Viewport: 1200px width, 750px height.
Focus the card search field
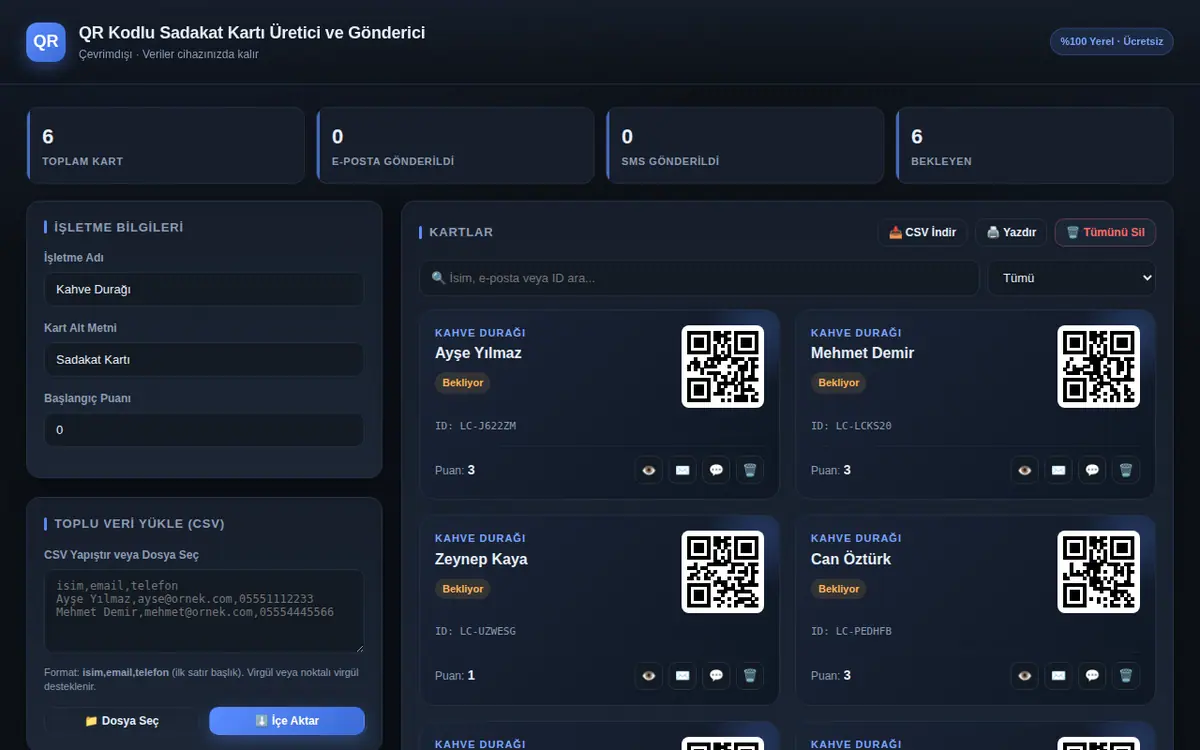(699, 278)
